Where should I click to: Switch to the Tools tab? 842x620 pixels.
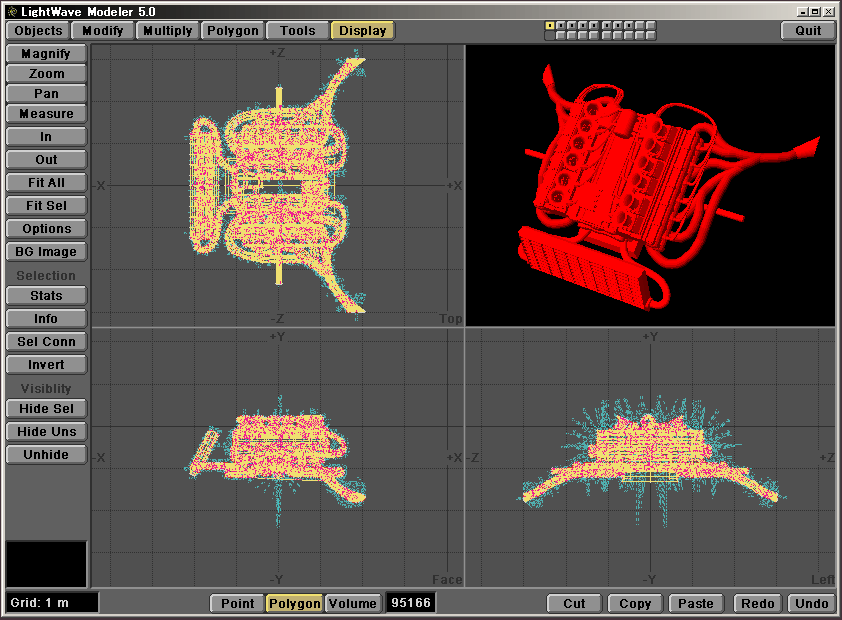(297, 30)
